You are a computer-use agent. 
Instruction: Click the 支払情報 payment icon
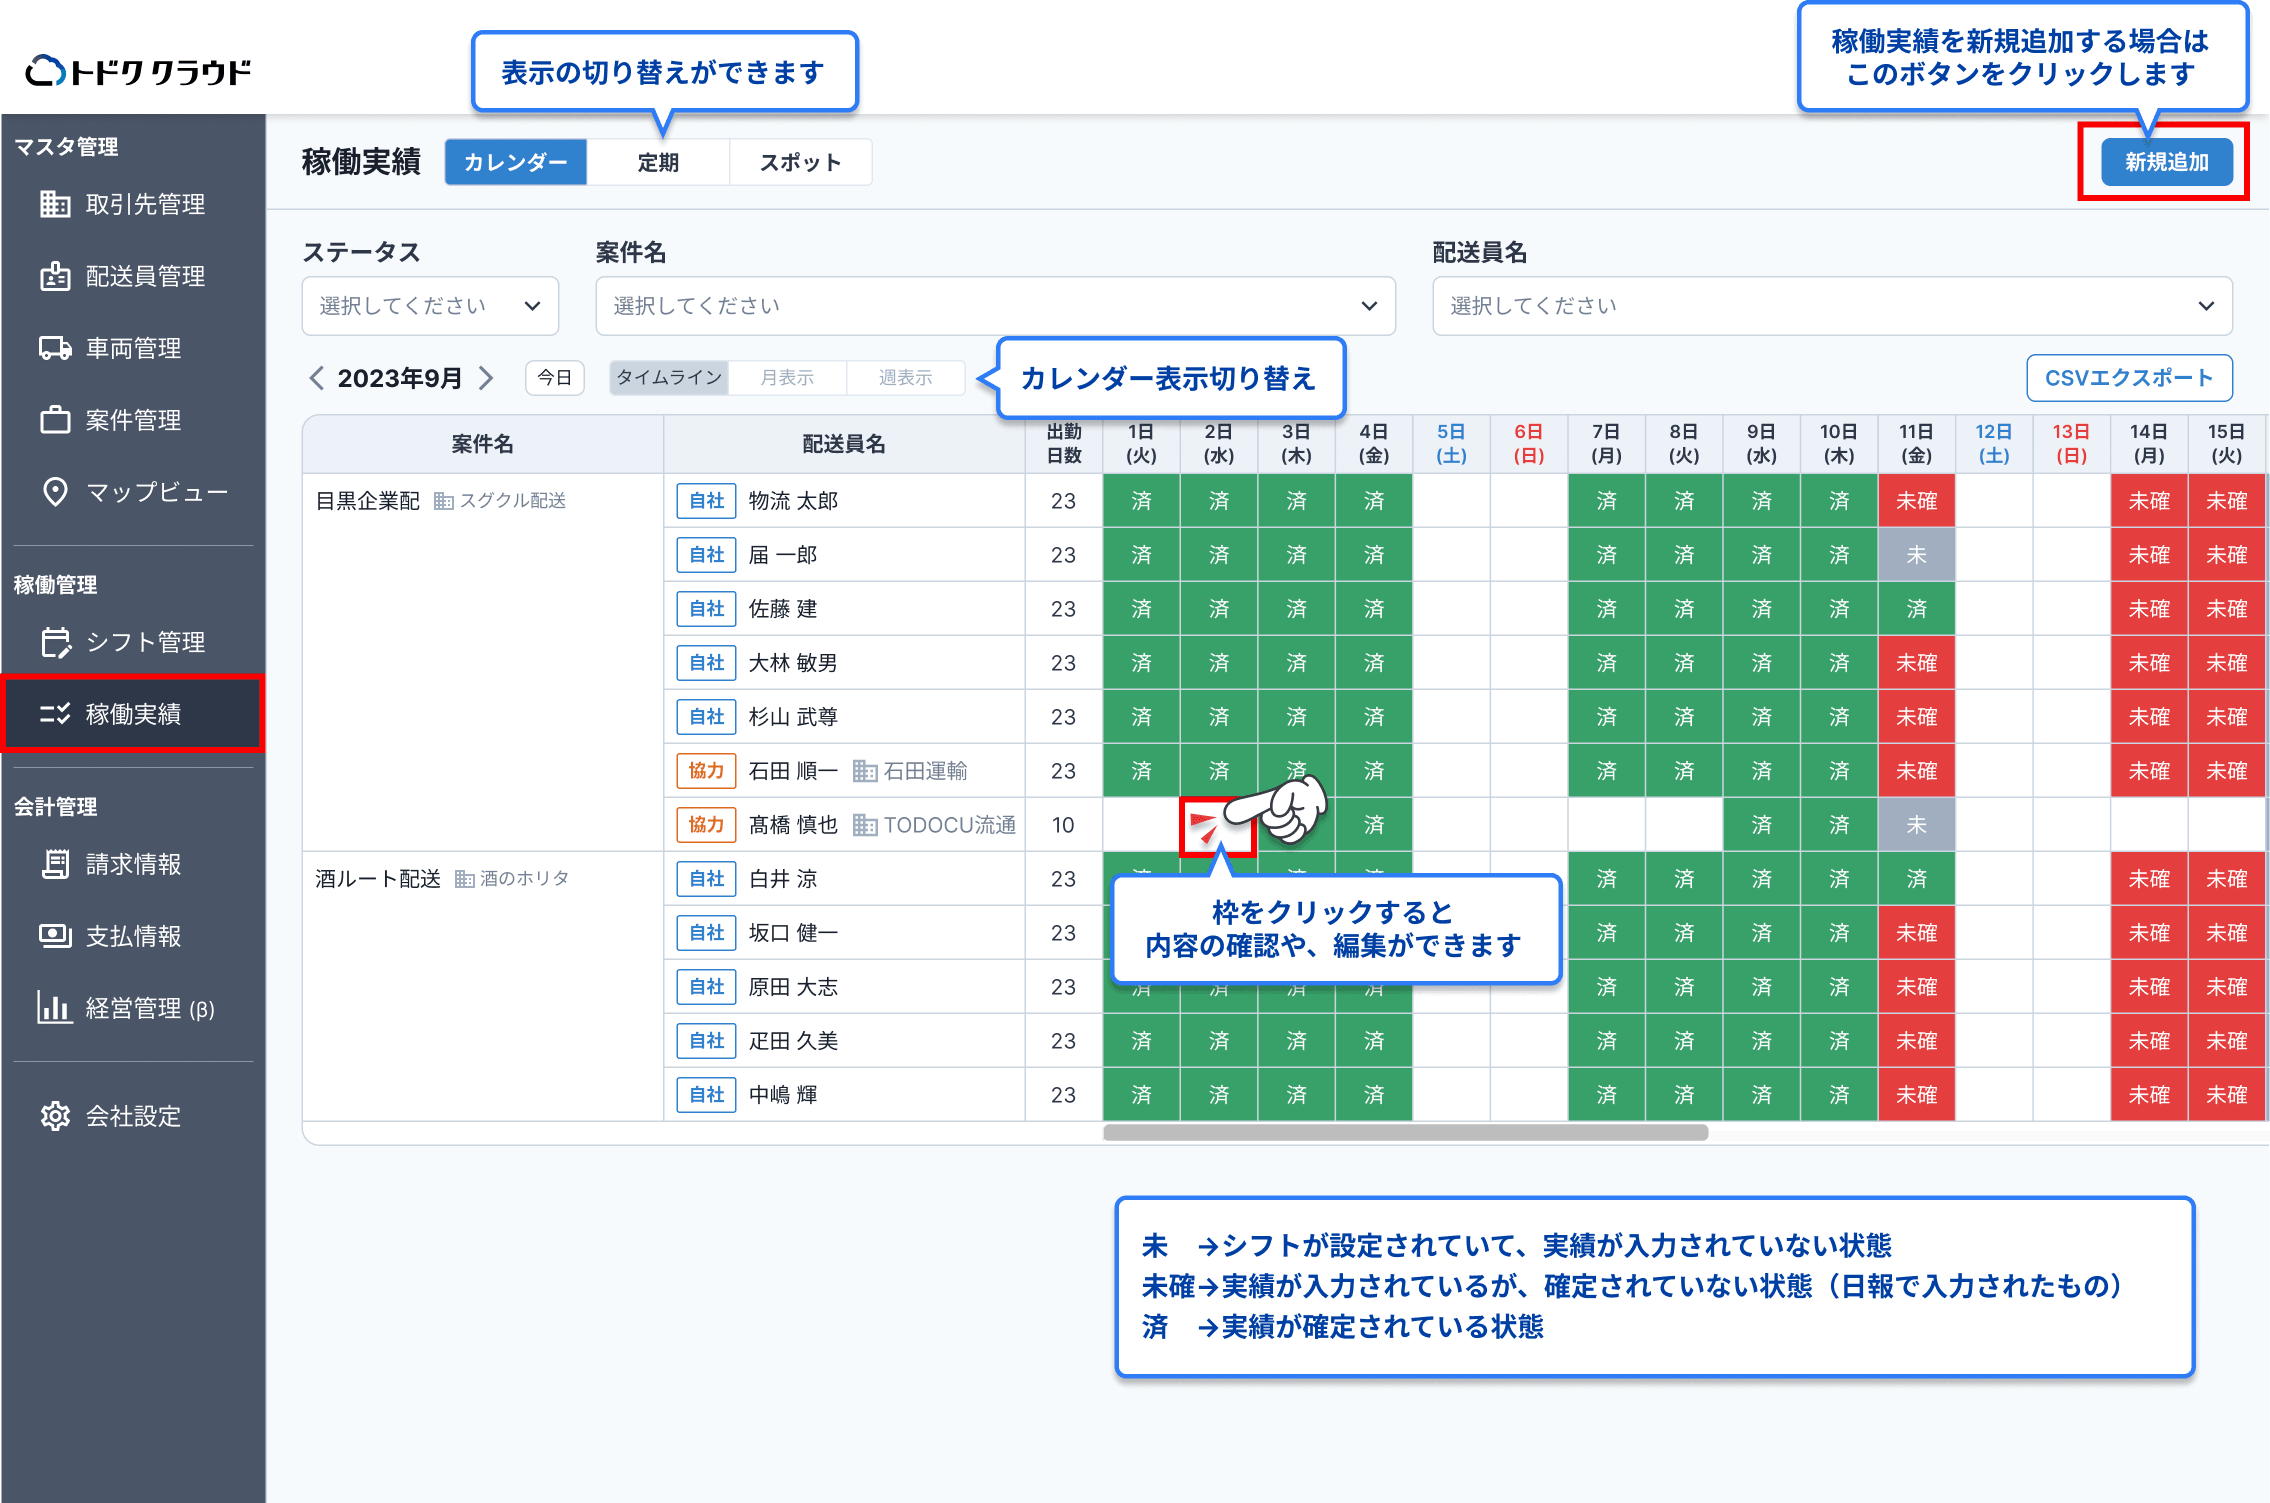click(x=55, y=936)
